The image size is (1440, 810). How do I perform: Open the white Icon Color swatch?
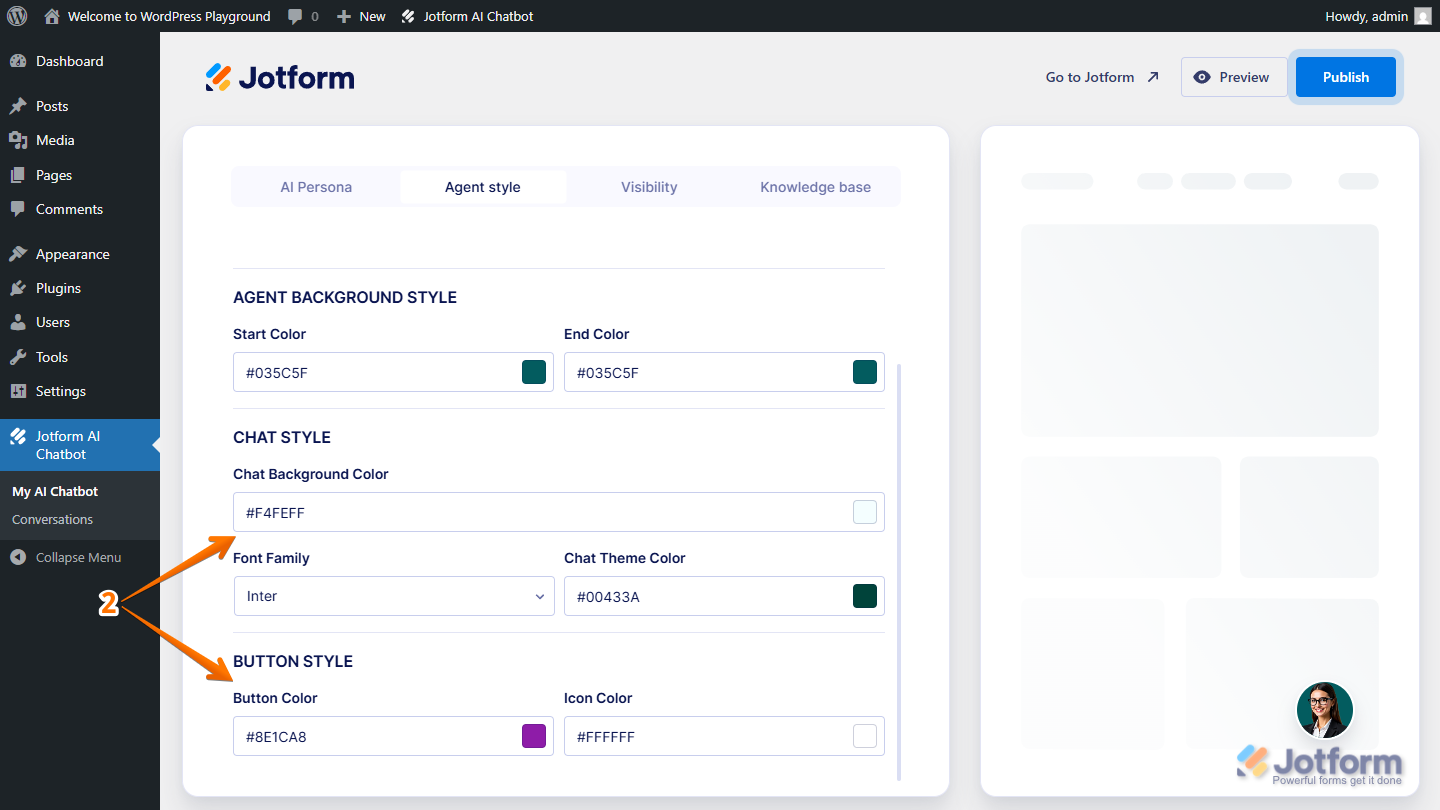(x=865, y=736)
